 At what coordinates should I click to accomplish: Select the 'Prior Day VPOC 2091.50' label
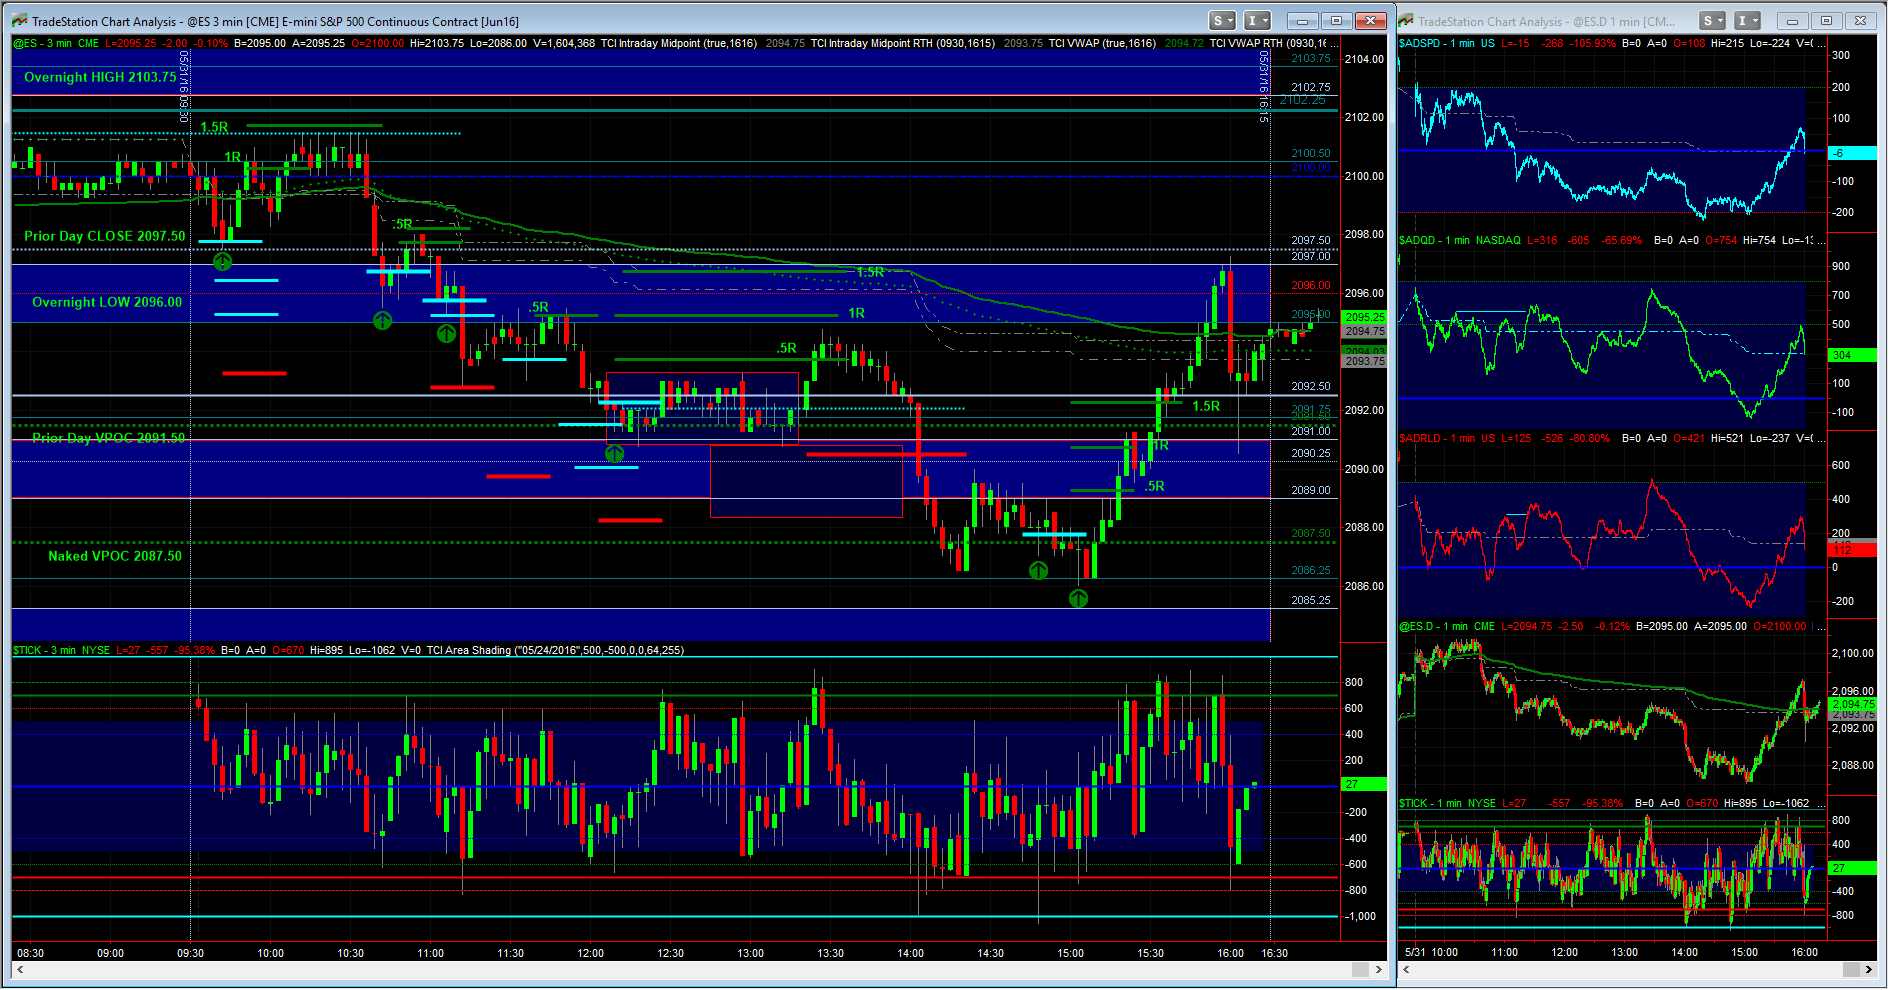(108, 438)
